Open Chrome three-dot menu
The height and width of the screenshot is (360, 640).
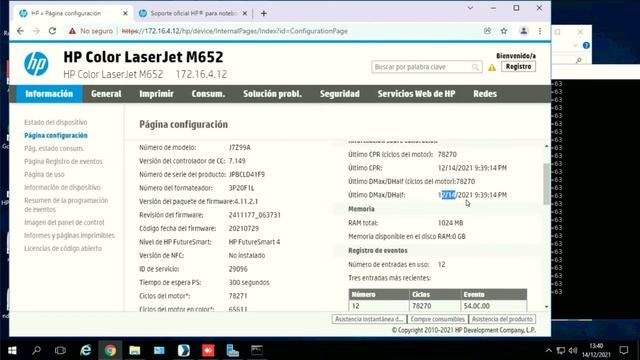coord(540,31)
